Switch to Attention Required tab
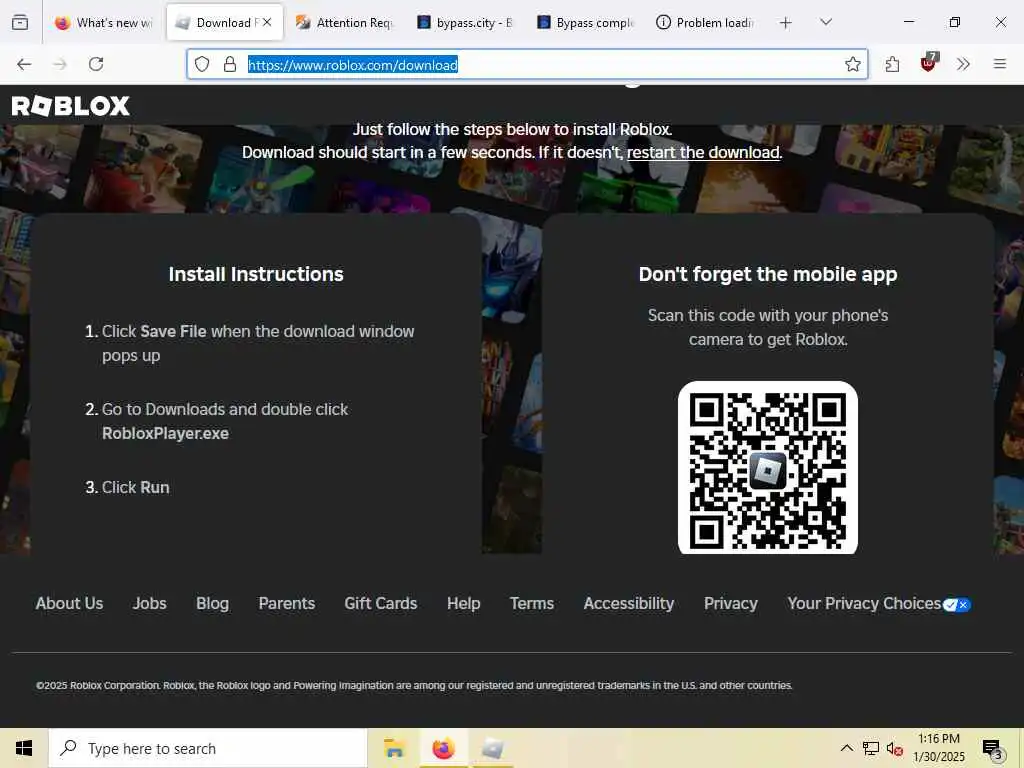Image resolution: width=1024 pixels, height=768 pixels. [344, 23]
